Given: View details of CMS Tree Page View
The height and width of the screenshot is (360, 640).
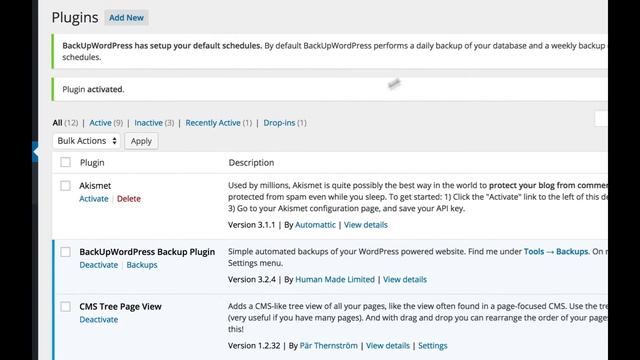Looking at the screenshot, I should tap(388, 346).
